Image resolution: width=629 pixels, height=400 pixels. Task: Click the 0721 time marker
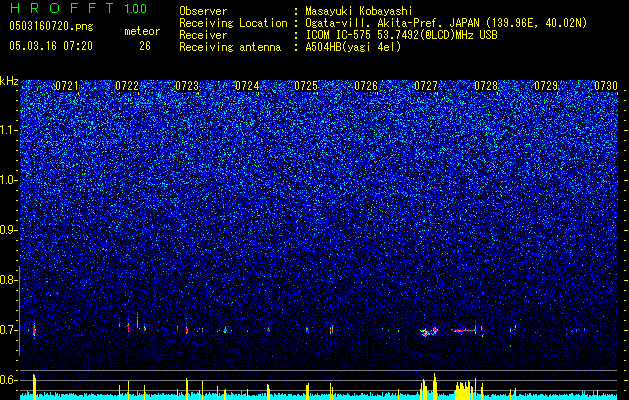pos(67,86)
